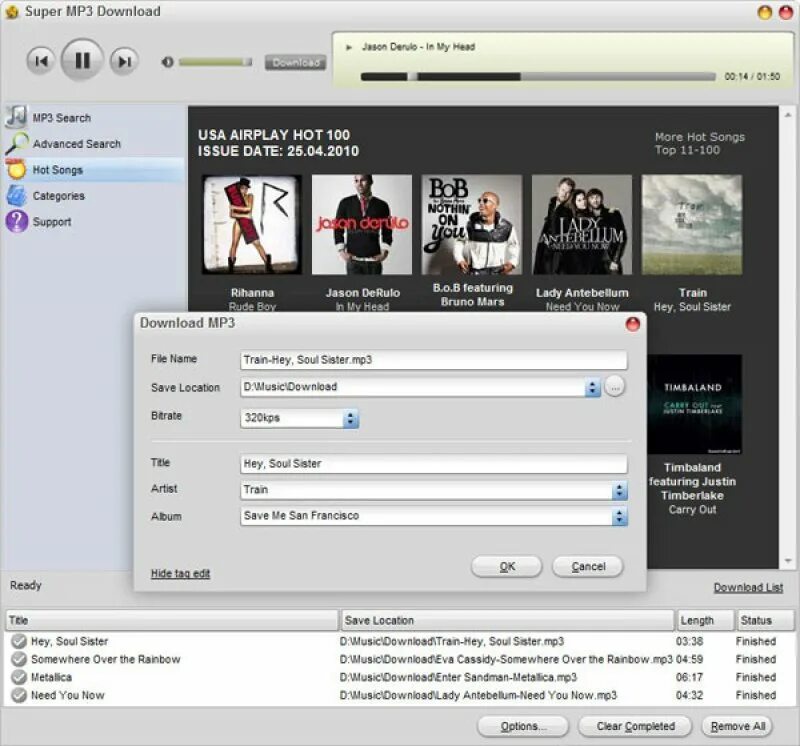Image resolution: width=800 pixels, height=746 pixels.
Task: Click the checkmark icon for Somewhere Over the Rainbow
Action: (19, 659)
